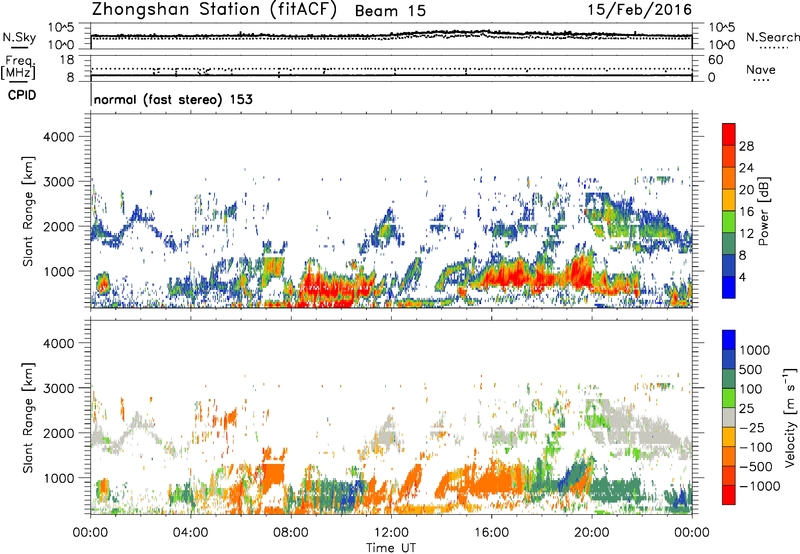Click the gray band of velocity colorbar
Viewport: 800px width, 554px height.
[x=729, y=417]
